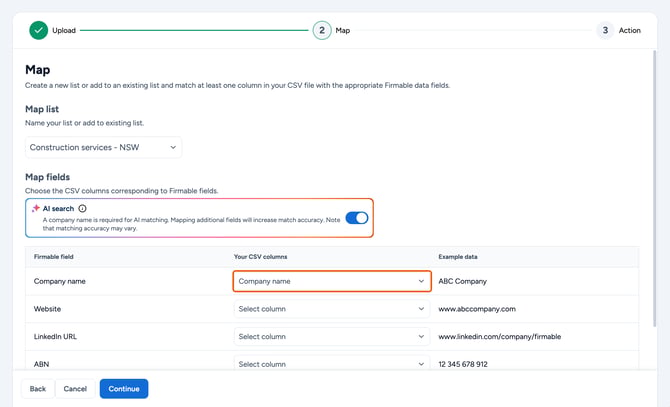
Task: Click the green Upload step checkmark icon
Action: [38, 30]
